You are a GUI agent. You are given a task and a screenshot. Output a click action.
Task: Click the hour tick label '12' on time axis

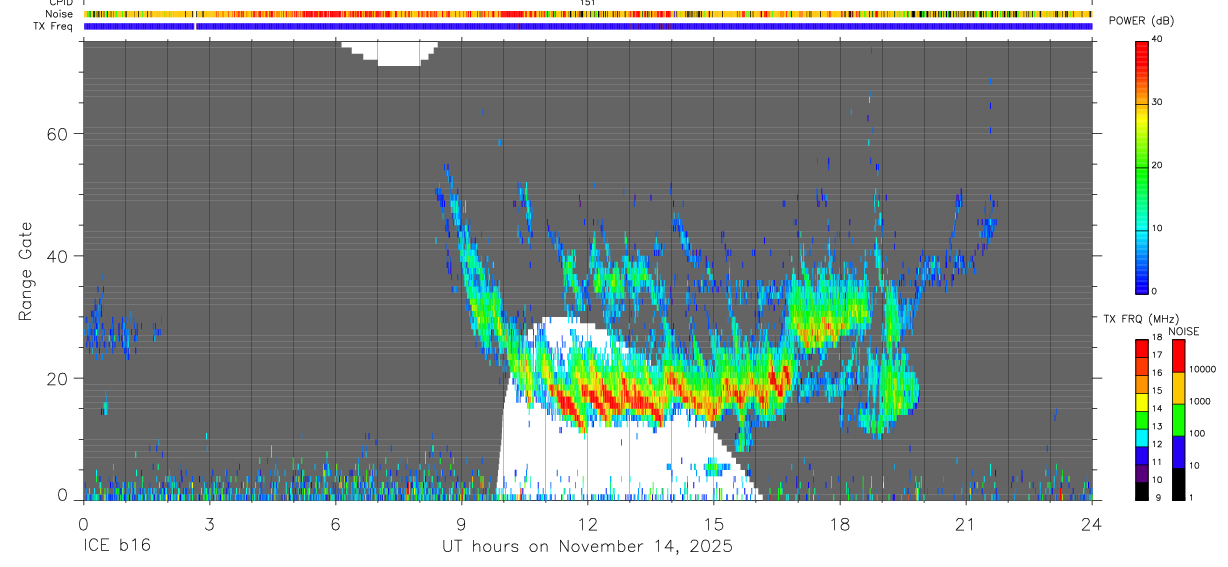587,523
